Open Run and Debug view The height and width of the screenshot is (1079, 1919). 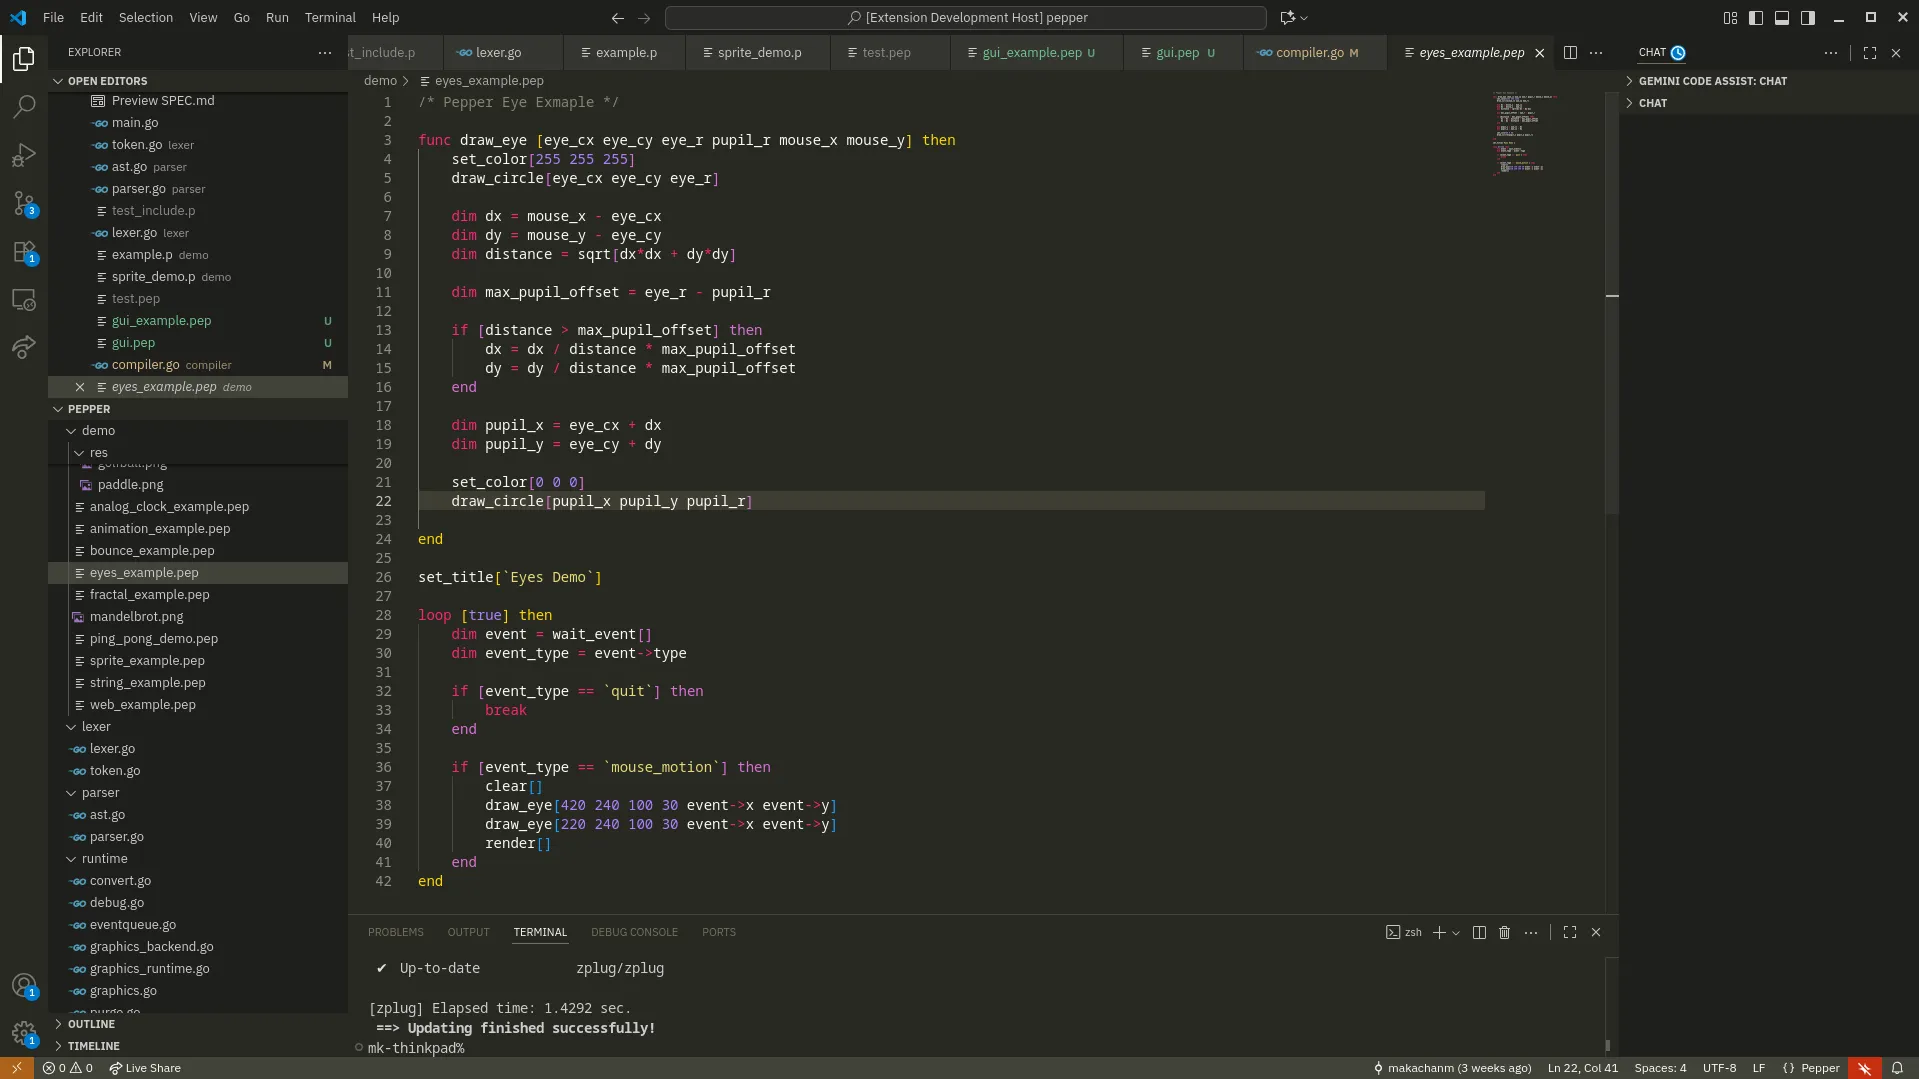[x=24, y=155]
